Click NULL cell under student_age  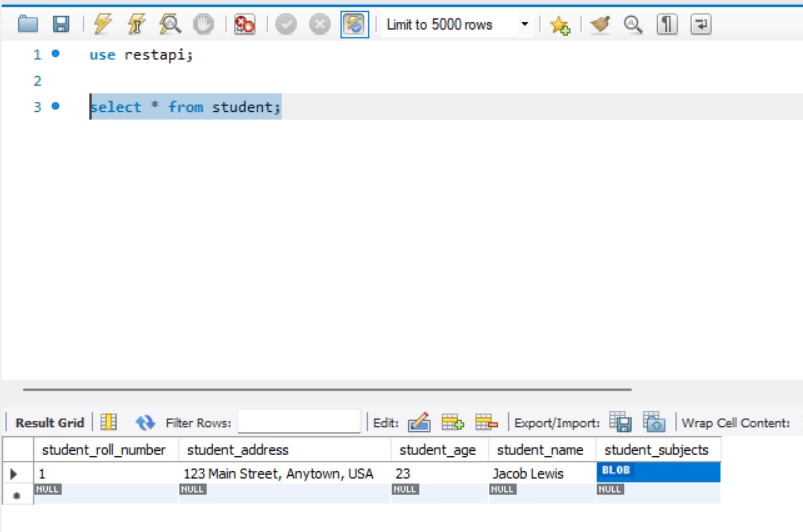click(440, 493)
